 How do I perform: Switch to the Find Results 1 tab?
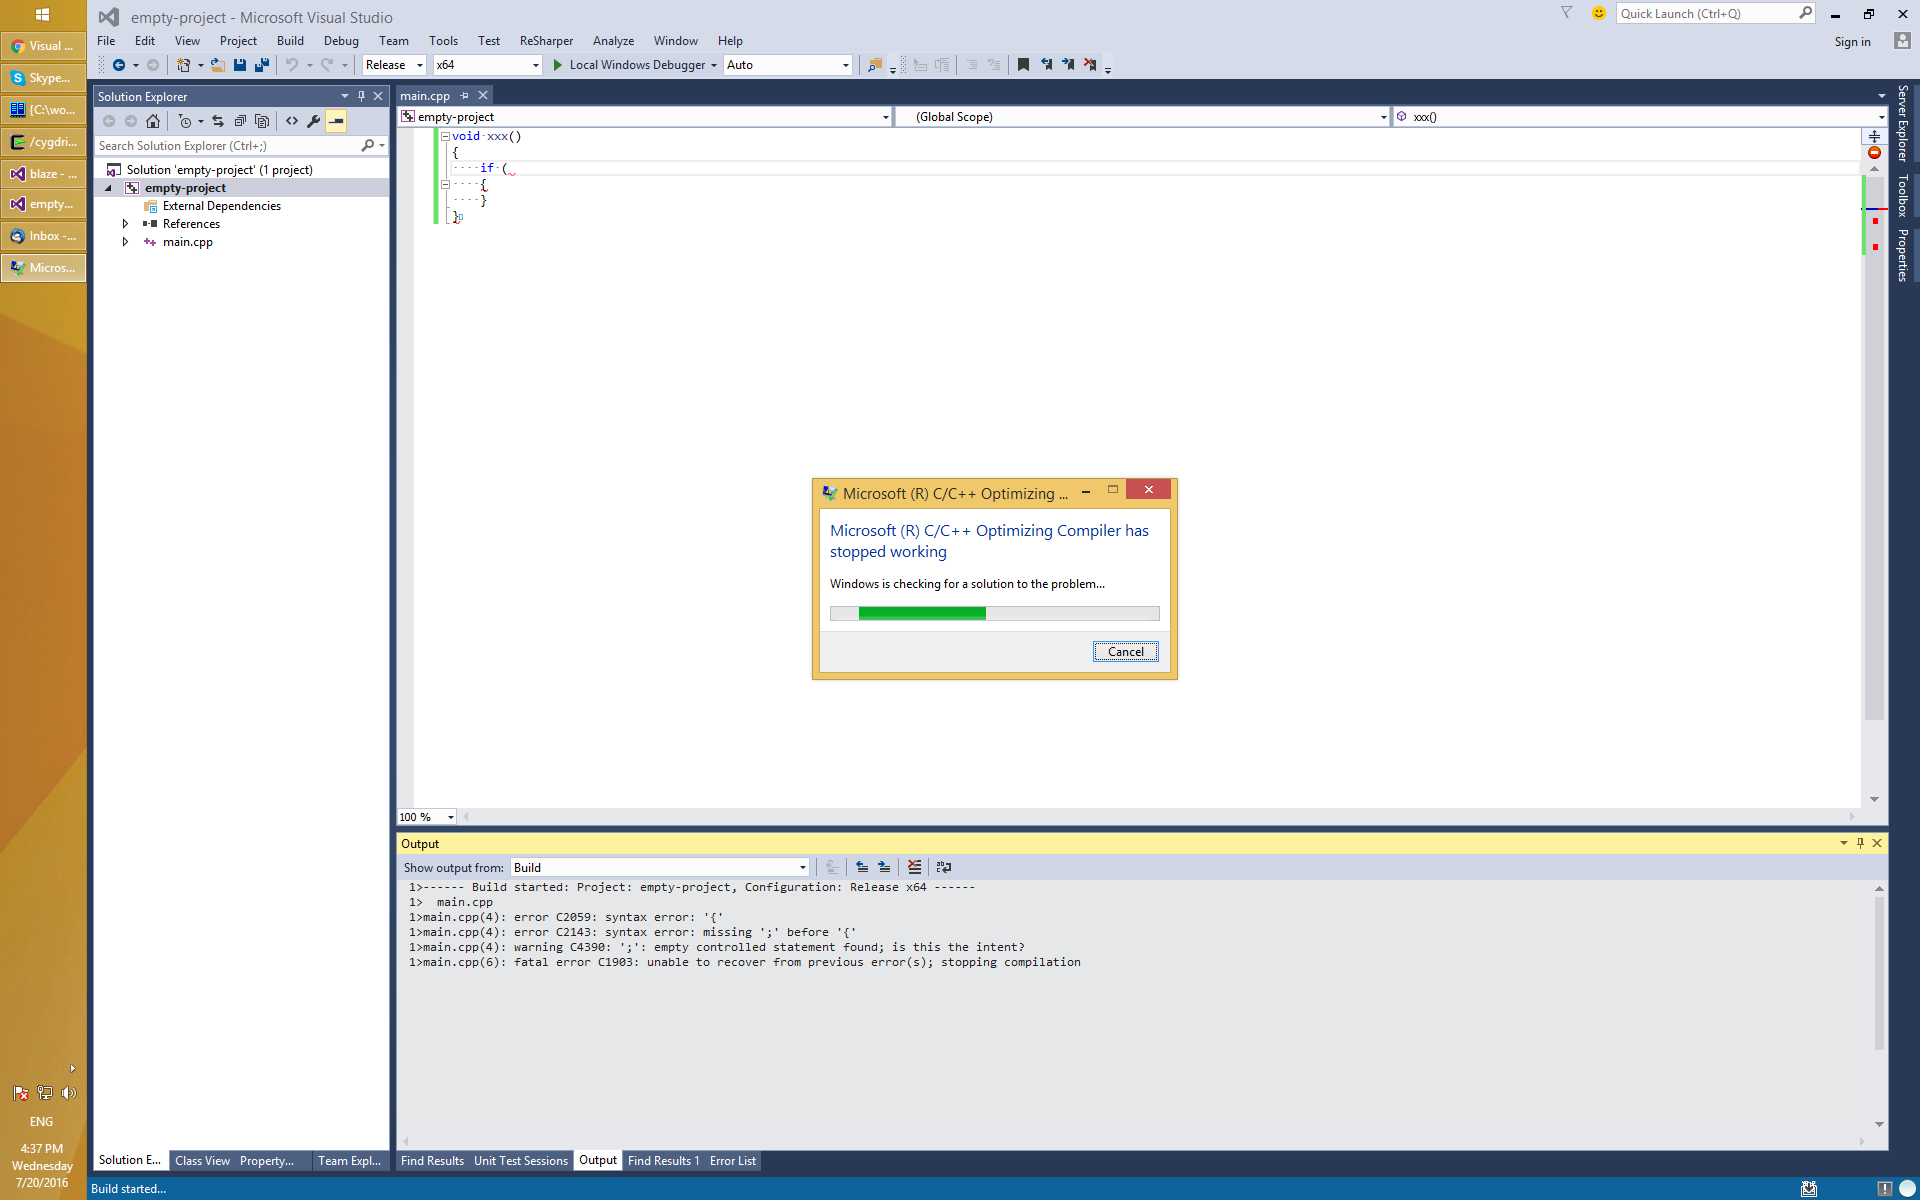pyautogui.click(x=663, y=1161)
